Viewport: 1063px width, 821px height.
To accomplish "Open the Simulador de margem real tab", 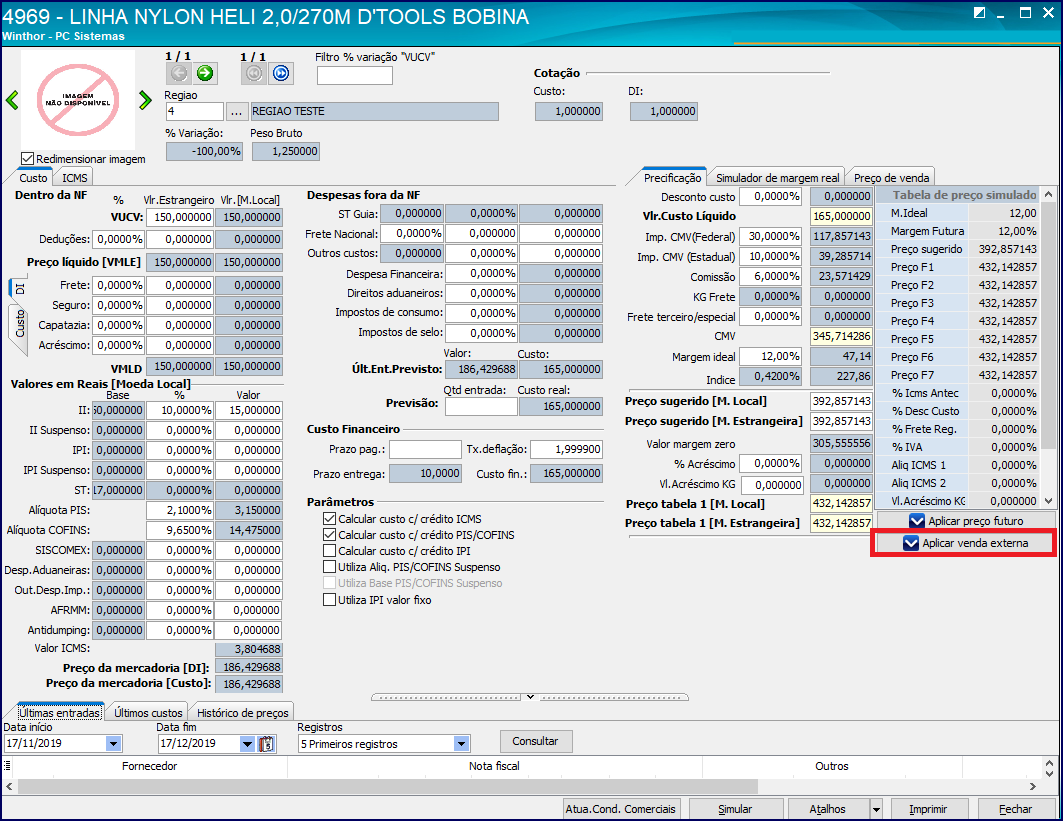I will (778, 178).
